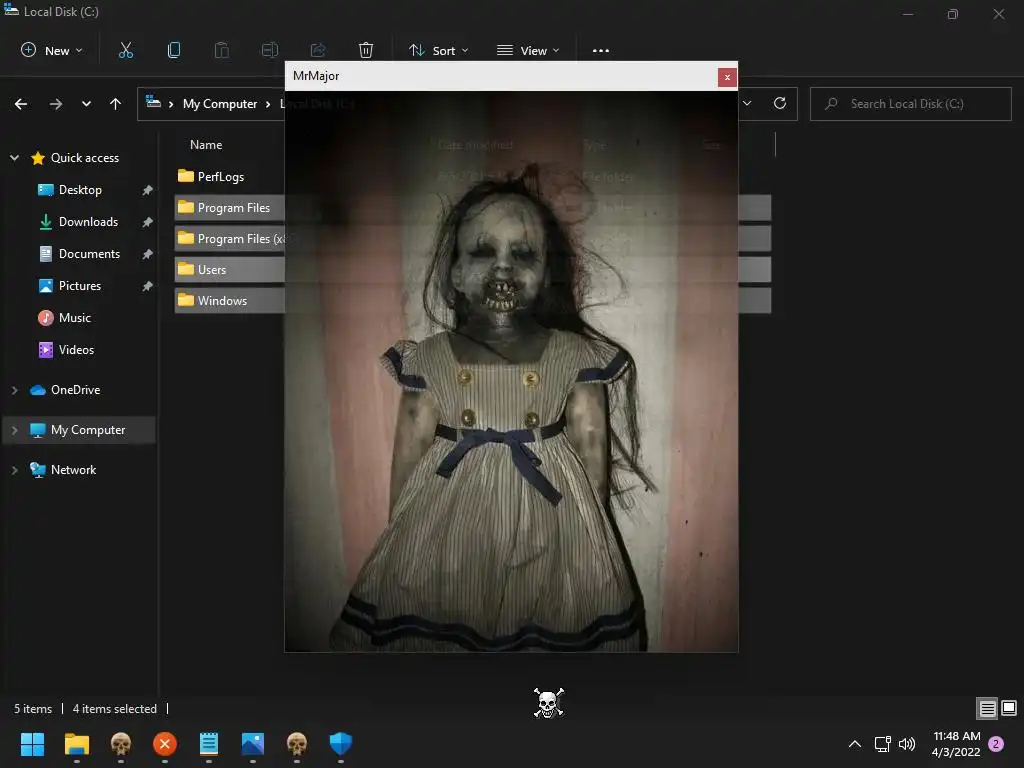
Task: Go forward with the right arrow
Action: [56, 104]
